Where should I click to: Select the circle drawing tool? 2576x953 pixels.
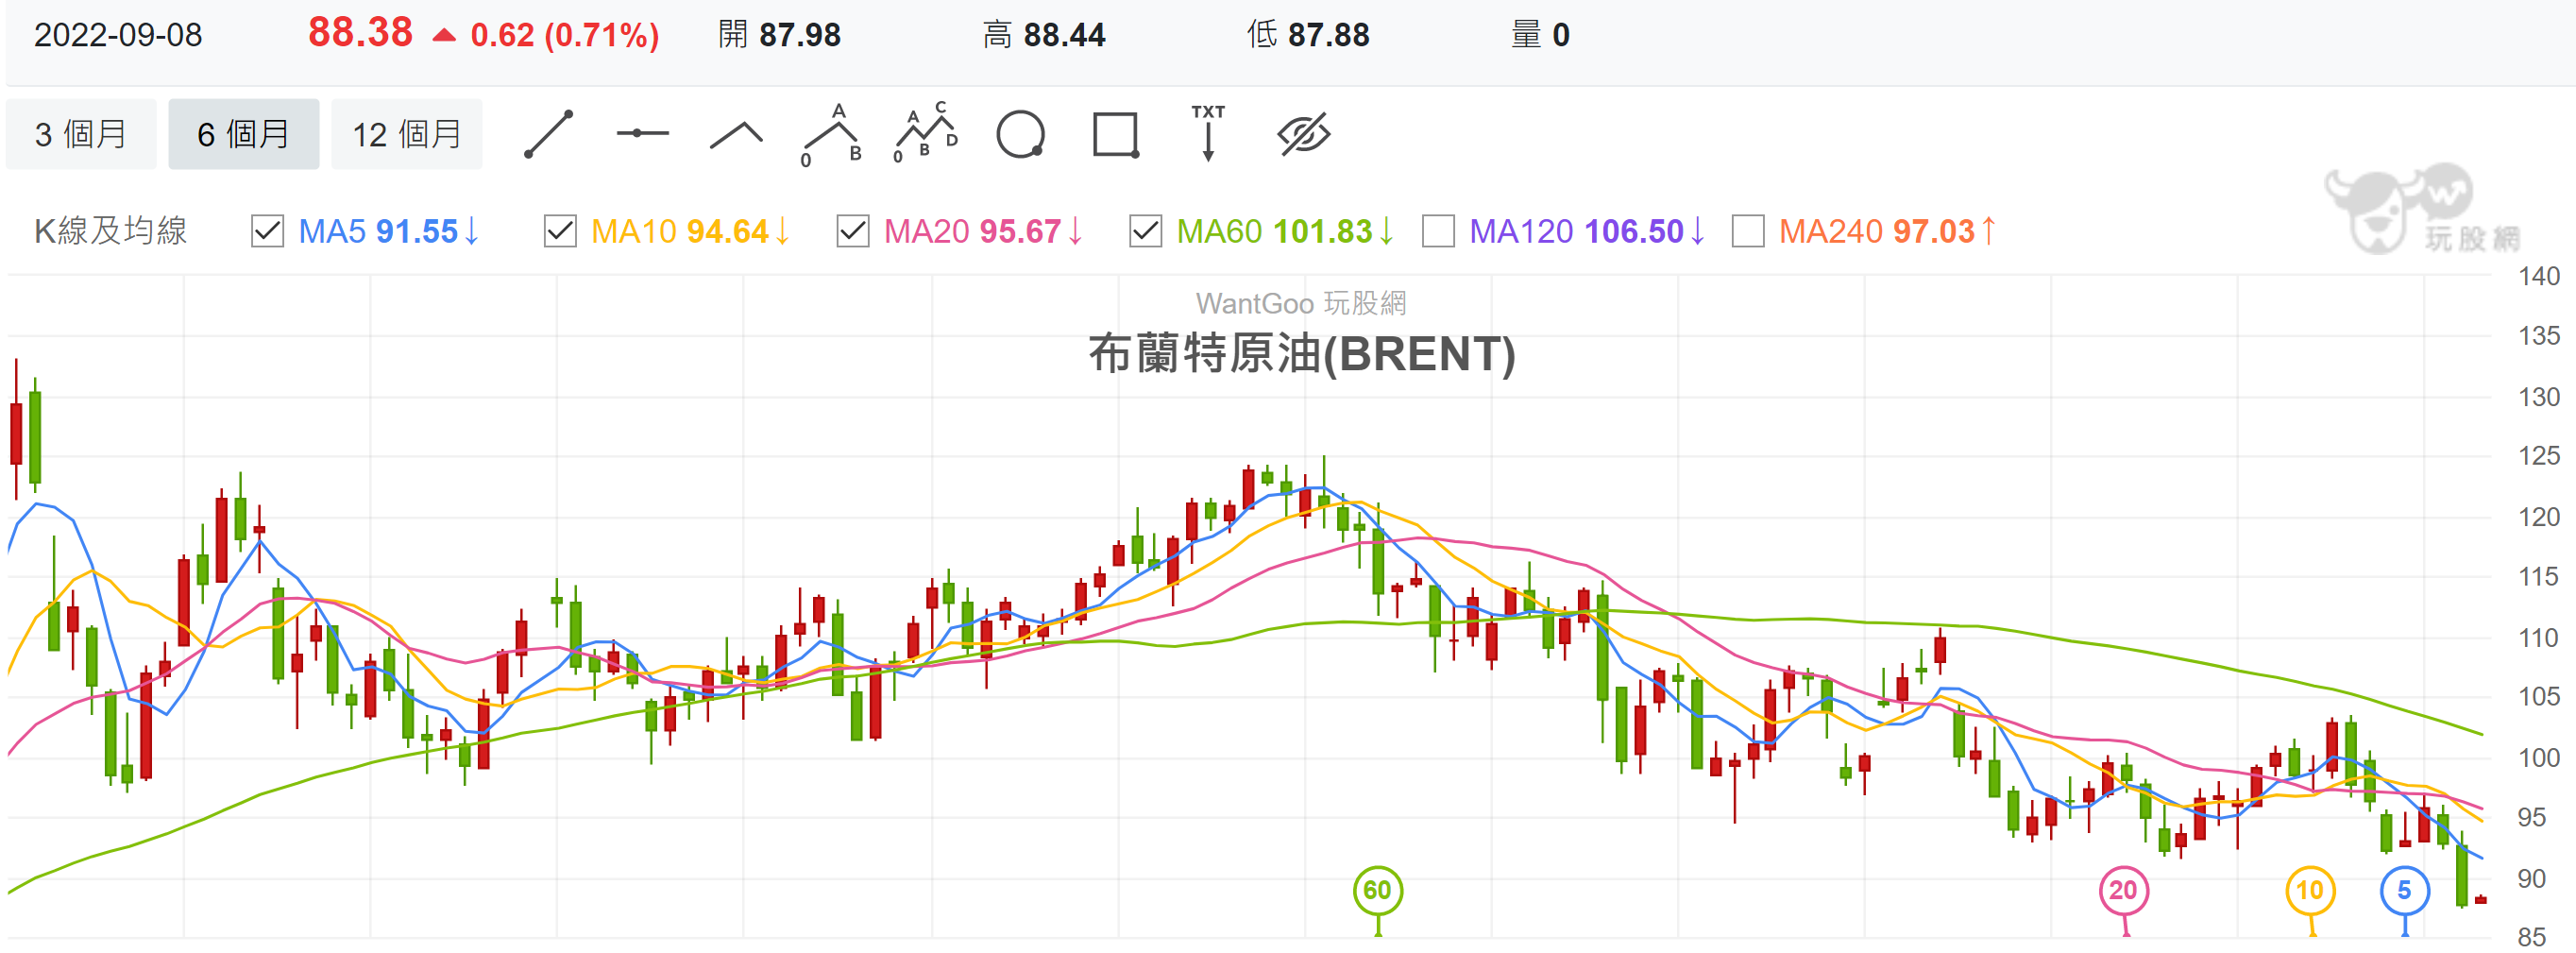[x=1021, y=134]
